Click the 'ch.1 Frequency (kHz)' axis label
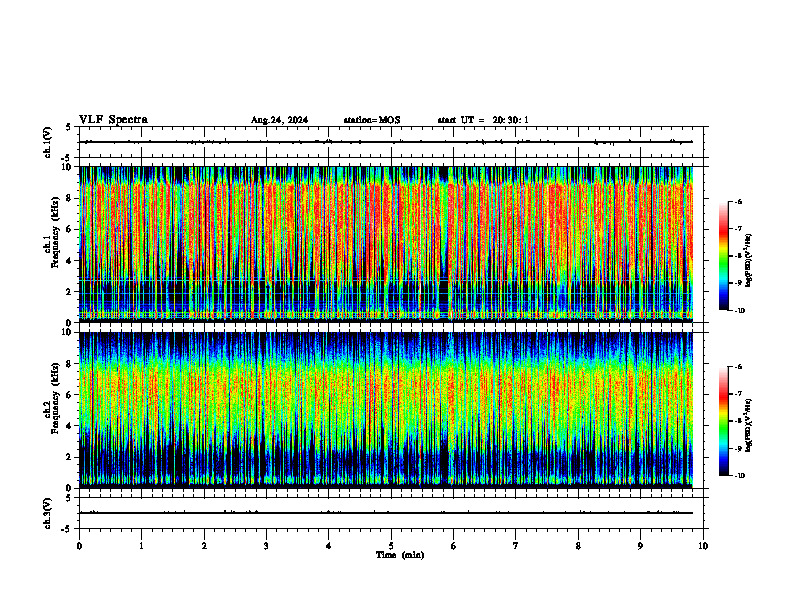The width and height of the screenshot is (792, 612). 52,232
